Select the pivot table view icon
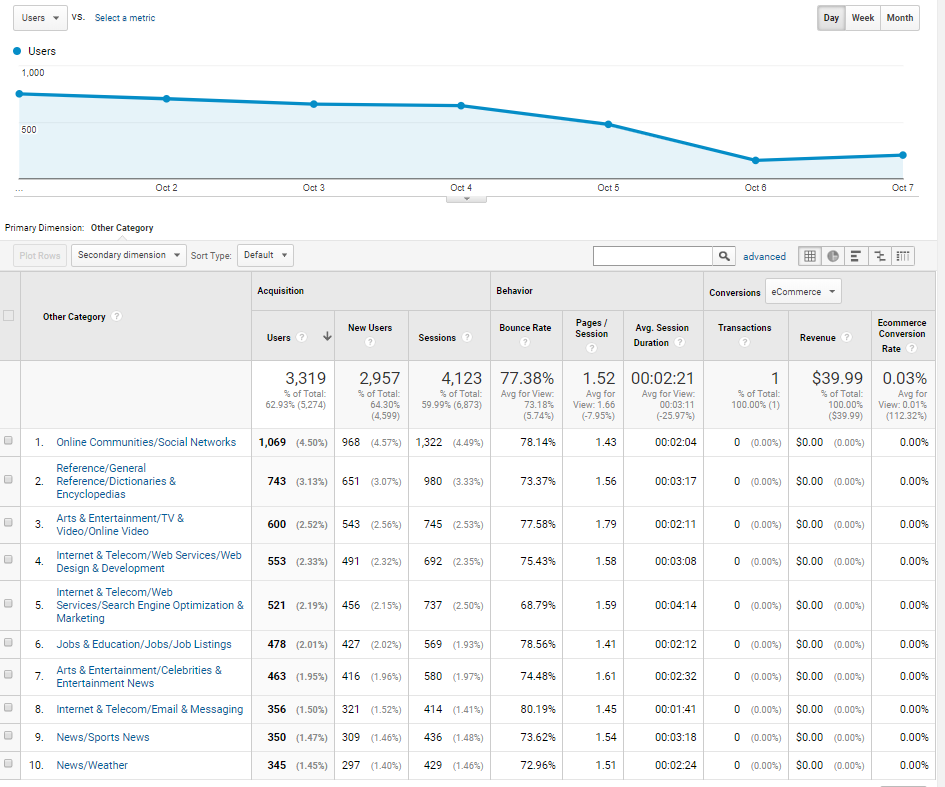945x787 pixels. (902, 256)
